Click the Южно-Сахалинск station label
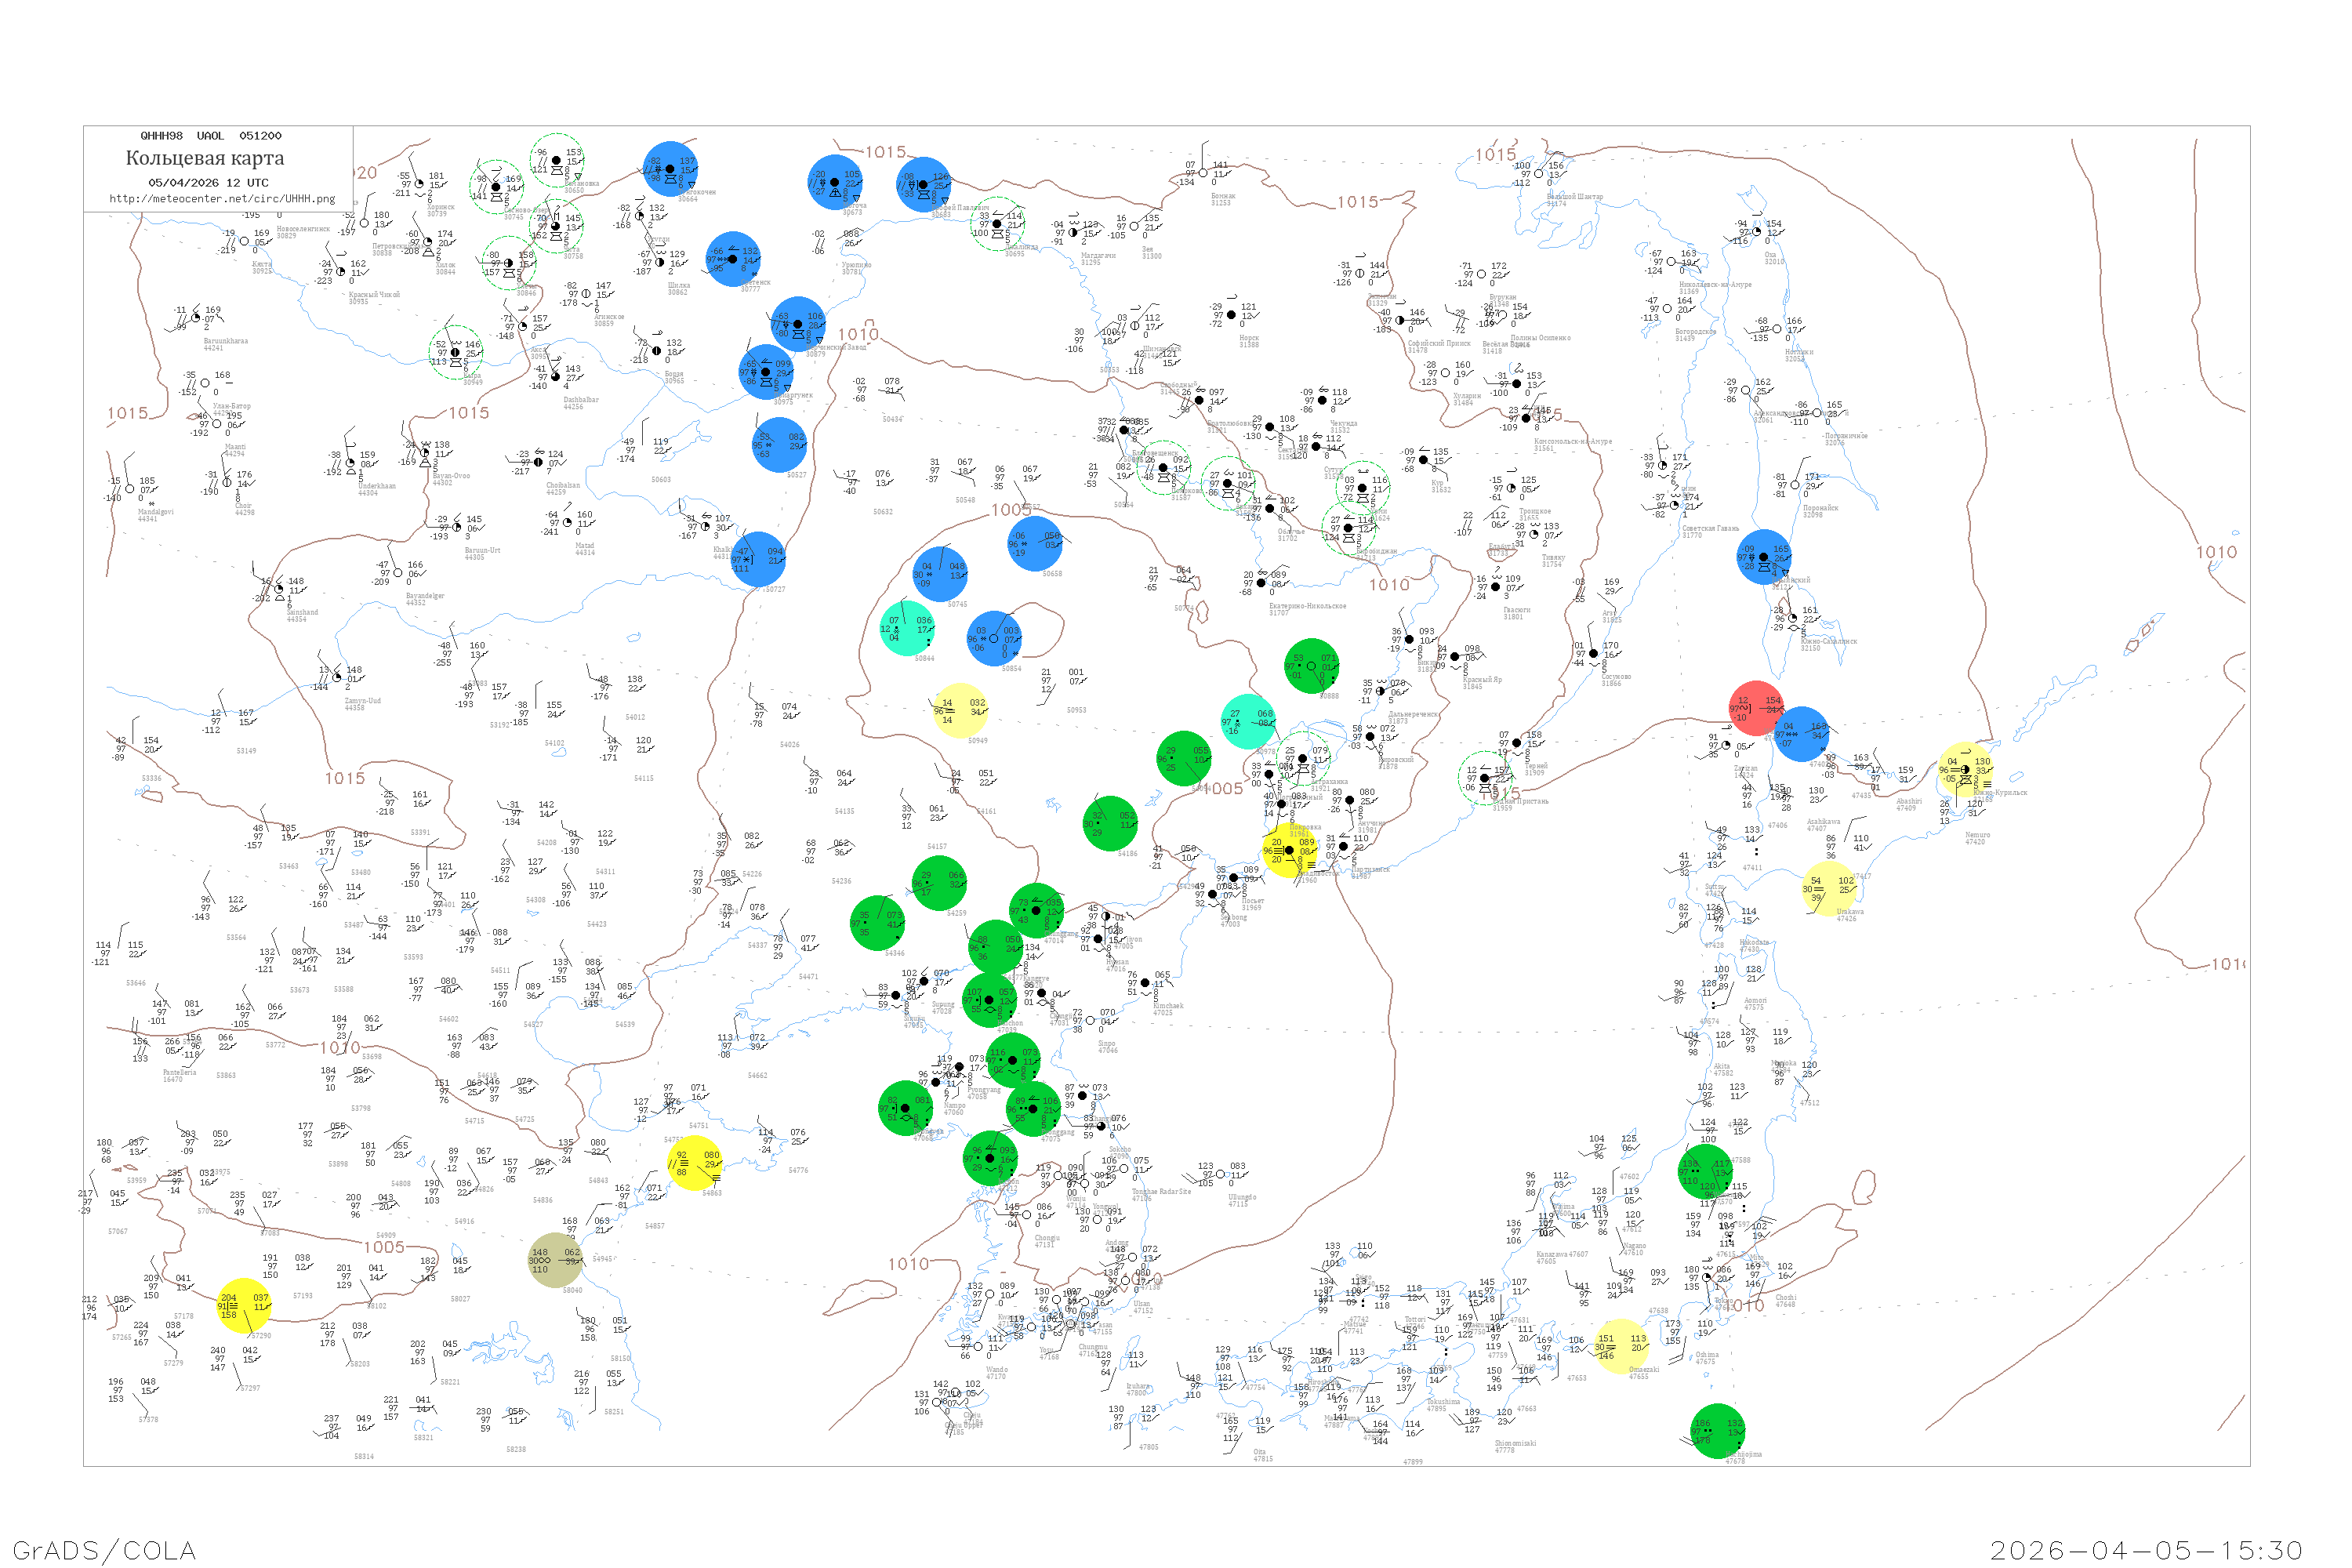Screen dimensions: 2352x1568 [x=1829, y=643]
